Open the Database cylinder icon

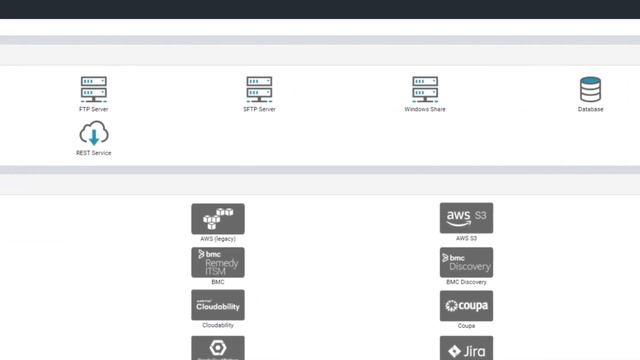coord(590,89)
